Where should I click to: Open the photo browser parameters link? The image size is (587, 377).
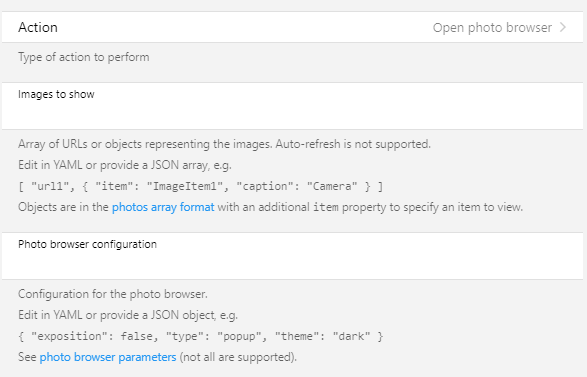(x=108, y=357)
